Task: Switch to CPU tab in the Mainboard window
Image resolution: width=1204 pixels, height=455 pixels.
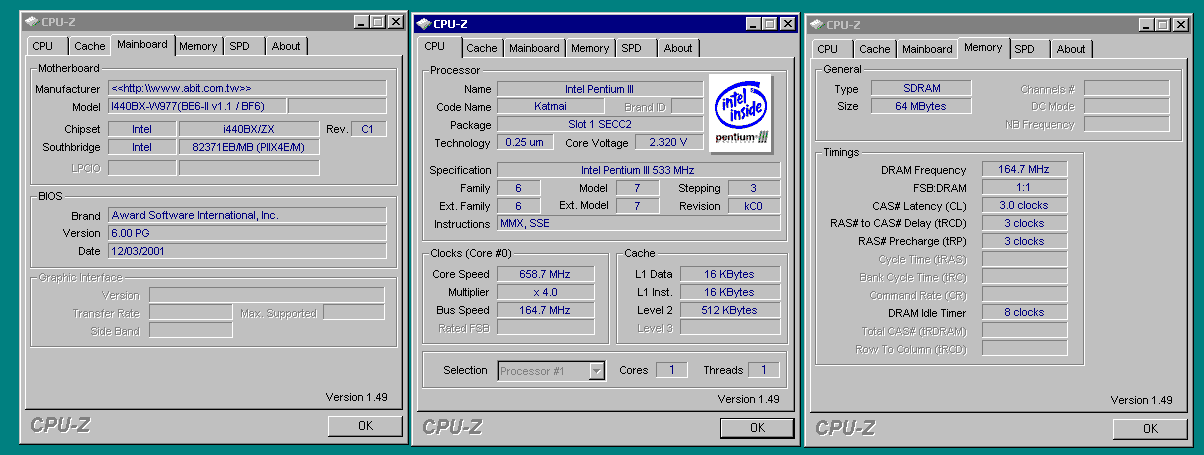Action: pyautogui.click(x=43, y=46)
